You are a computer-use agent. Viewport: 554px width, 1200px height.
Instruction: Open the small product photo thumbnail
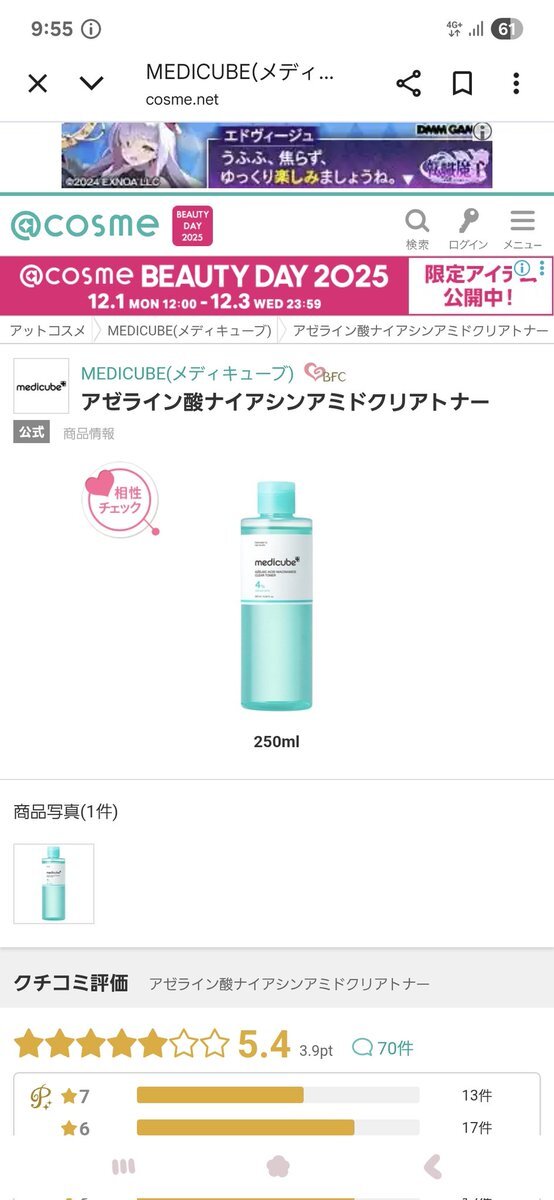(x=54, y=884)
